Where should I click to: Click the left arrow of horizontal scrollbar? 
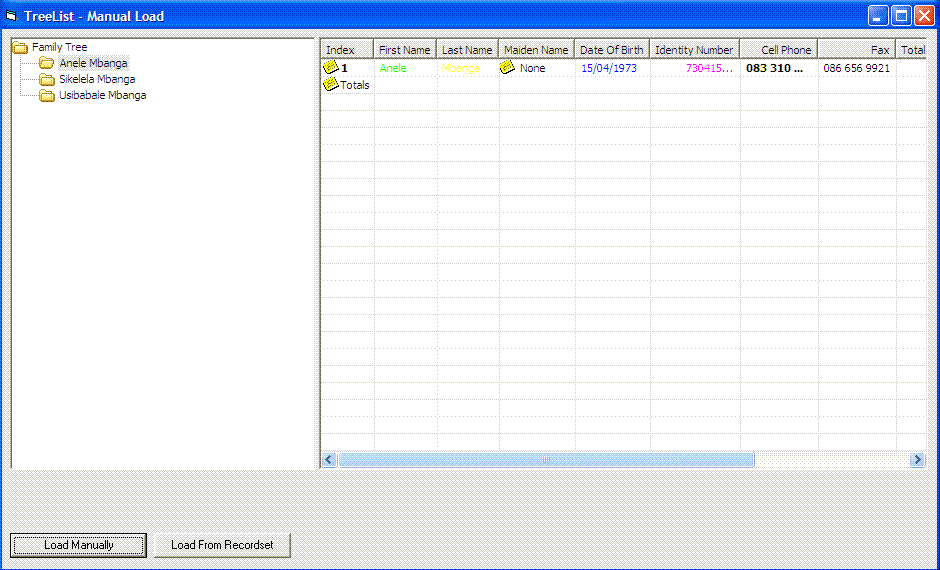[329, 460]
